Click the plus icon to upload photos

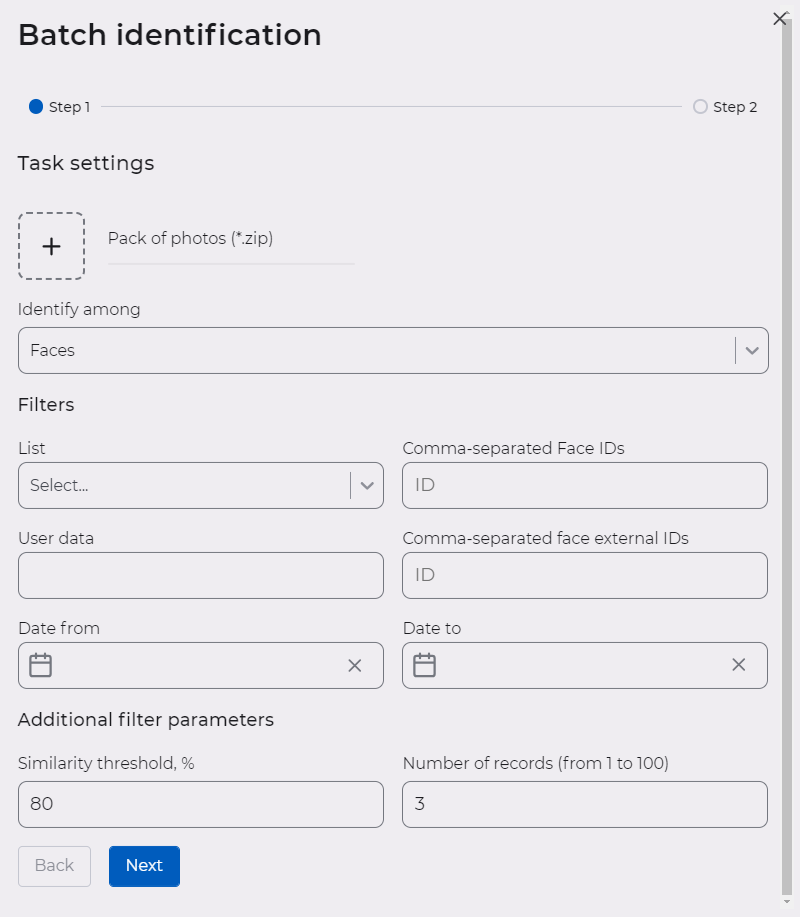pos(51,245)
